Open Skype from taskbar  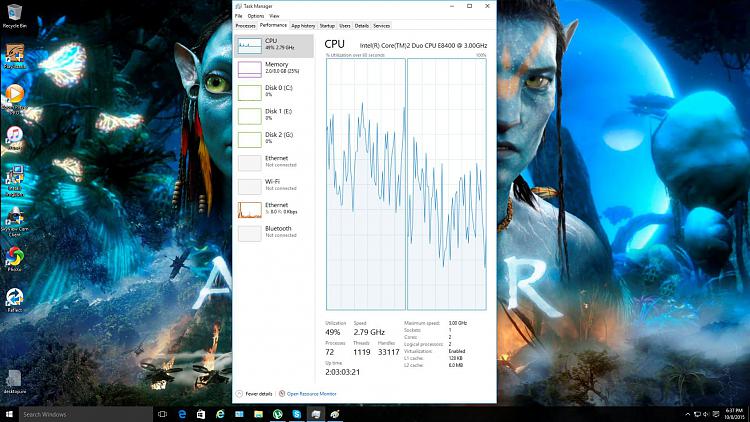(297, 414)
